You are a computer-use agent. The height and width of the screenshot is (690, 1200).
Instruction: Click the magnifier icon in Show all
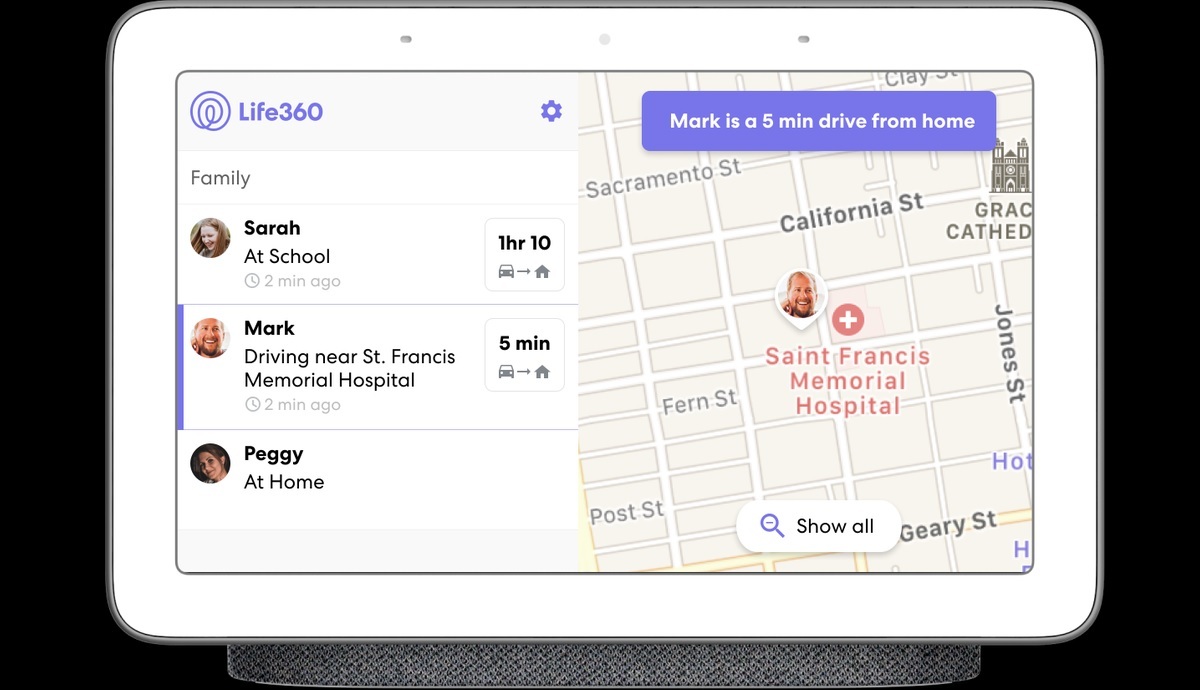pos(772,526)
